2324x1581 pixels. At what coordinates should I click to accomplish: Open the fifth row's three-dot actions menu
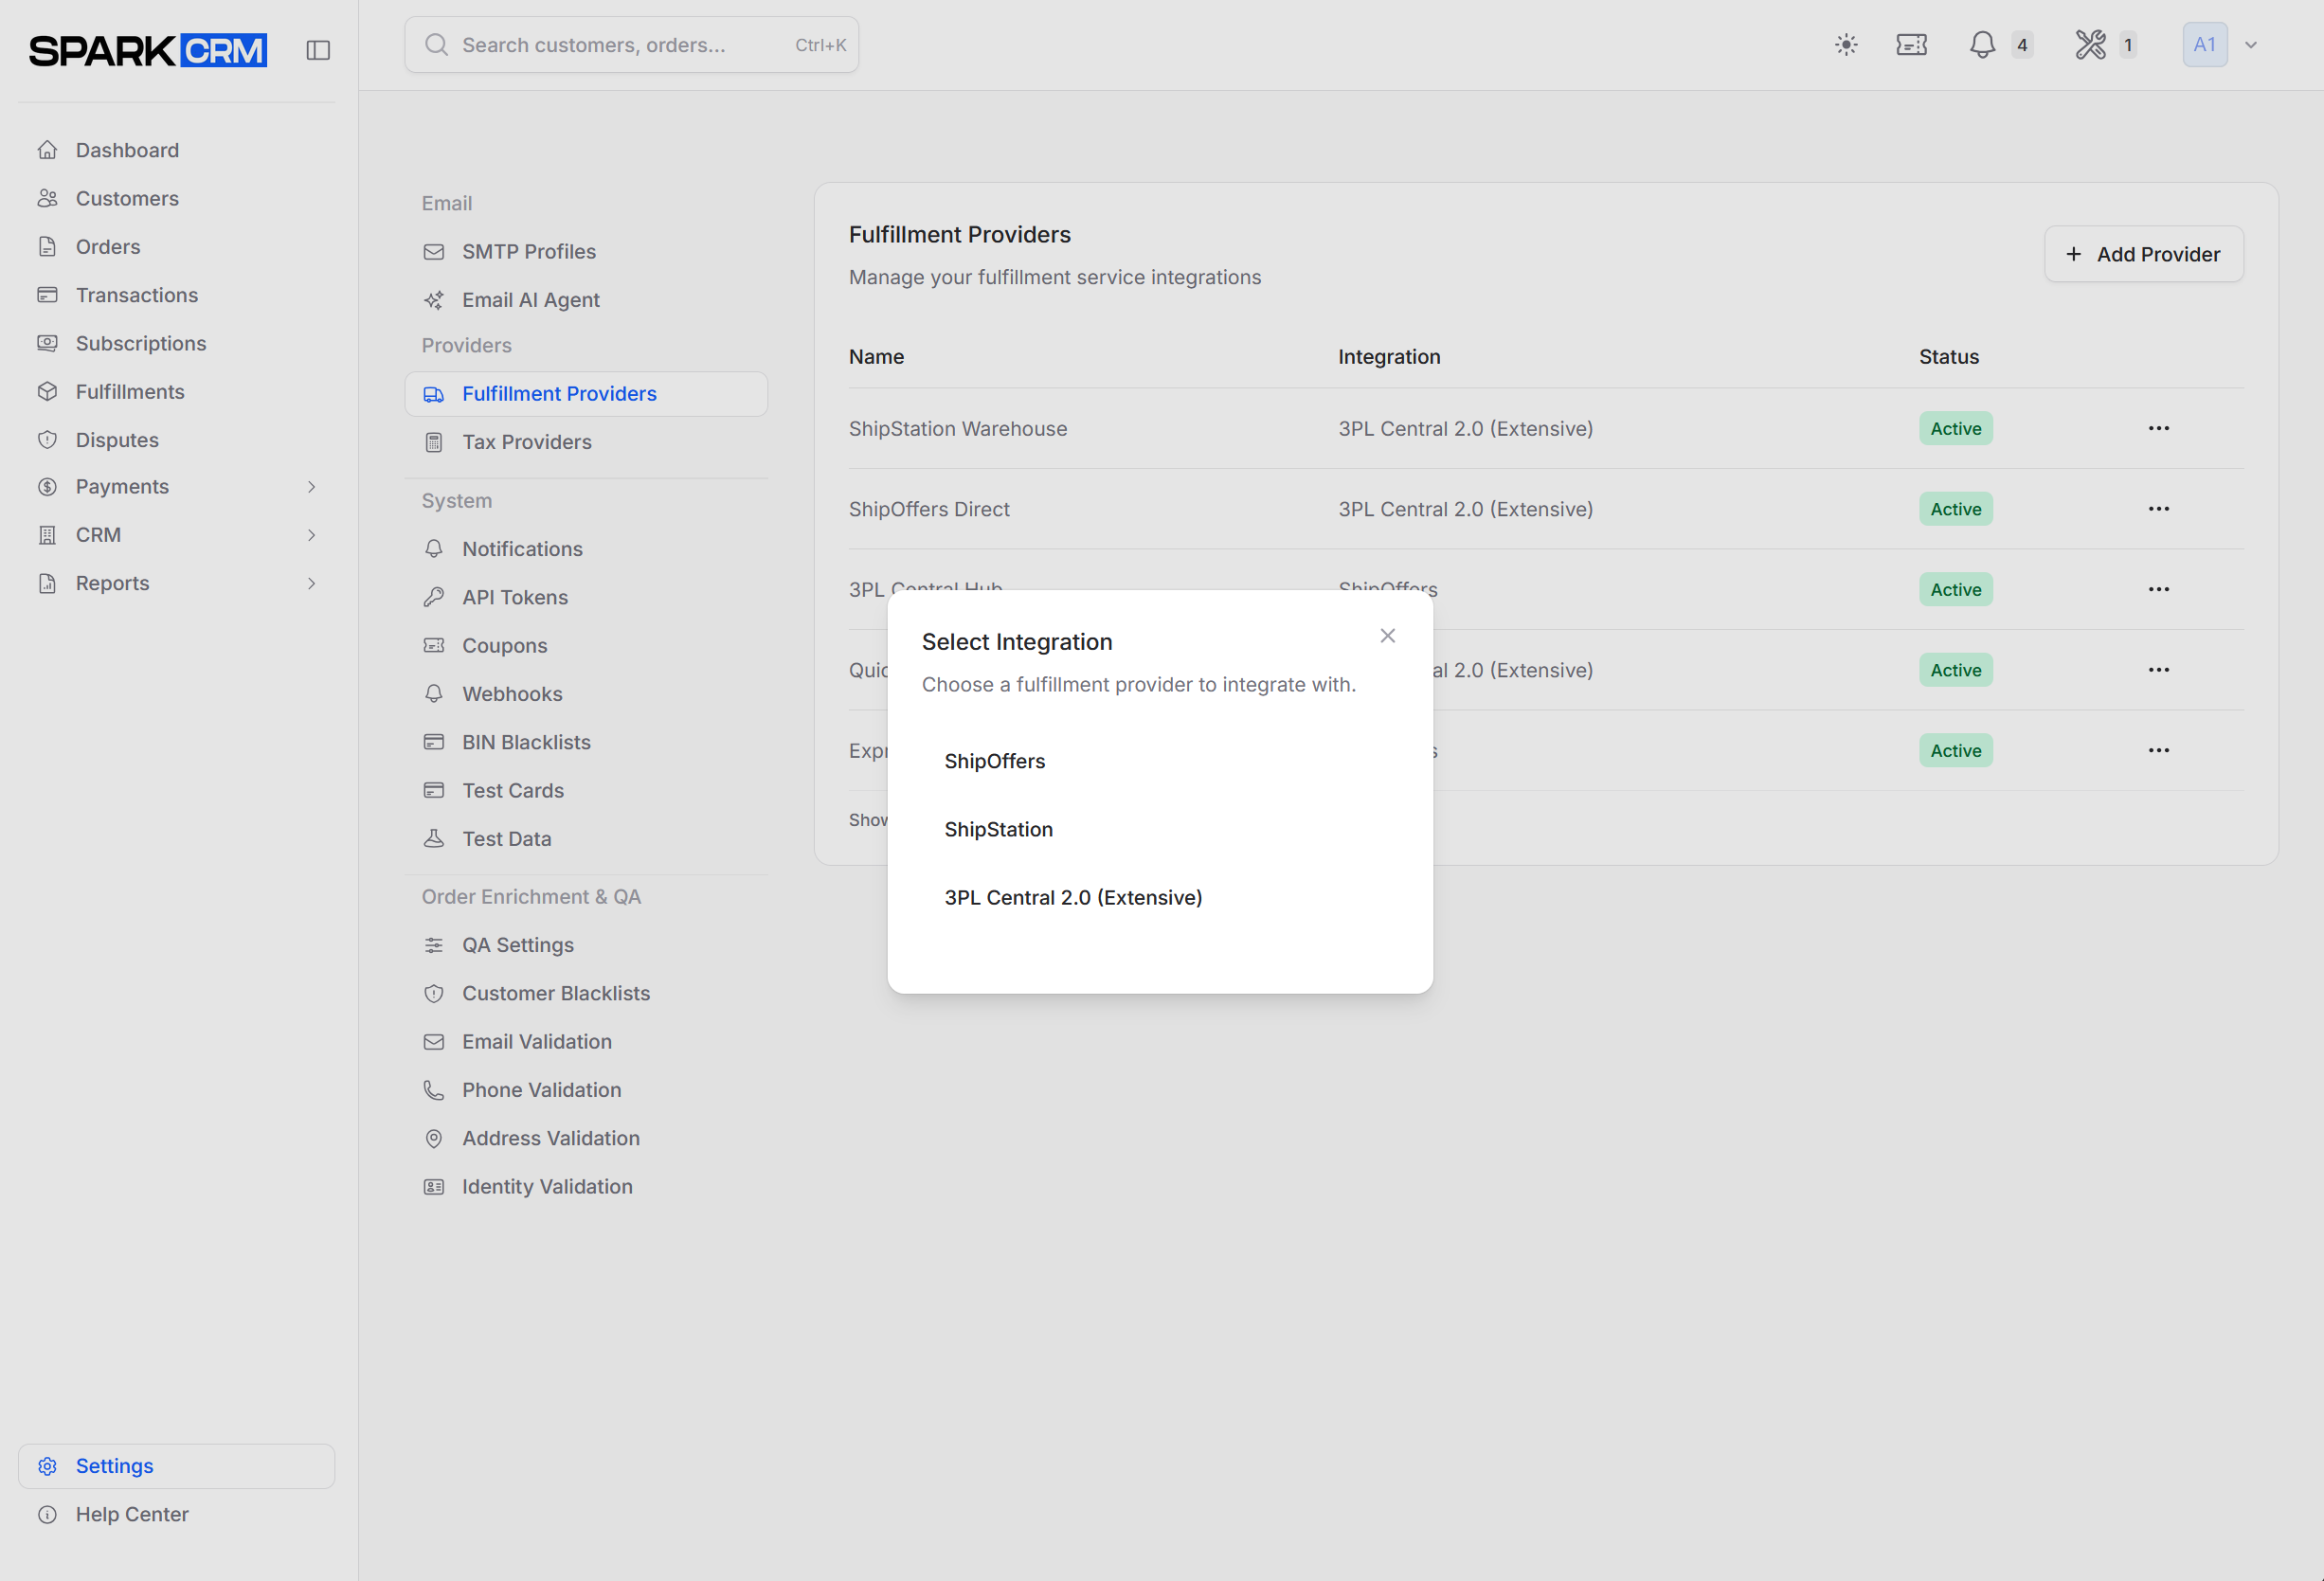(2158, 750)
